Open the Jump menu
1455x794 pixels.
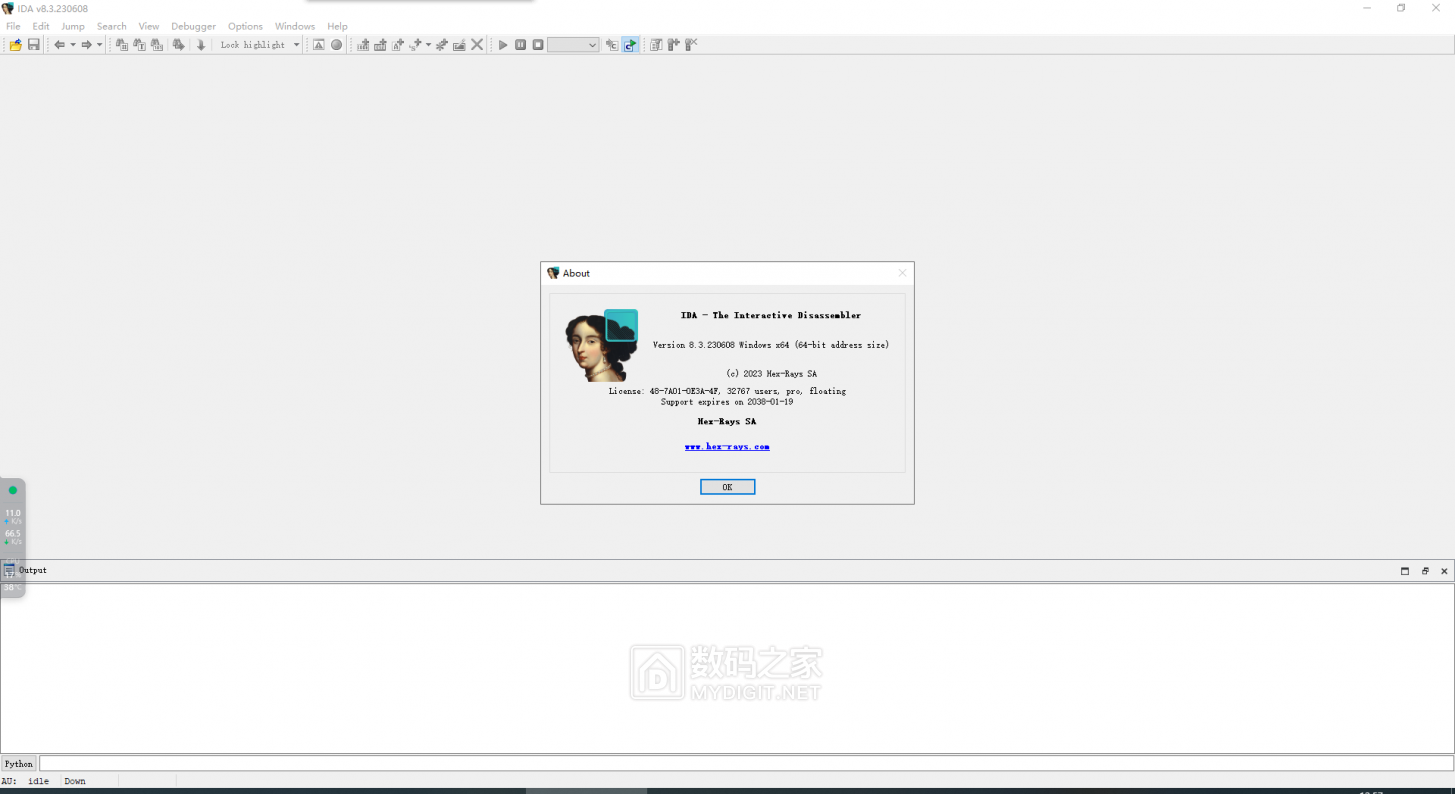73,26
